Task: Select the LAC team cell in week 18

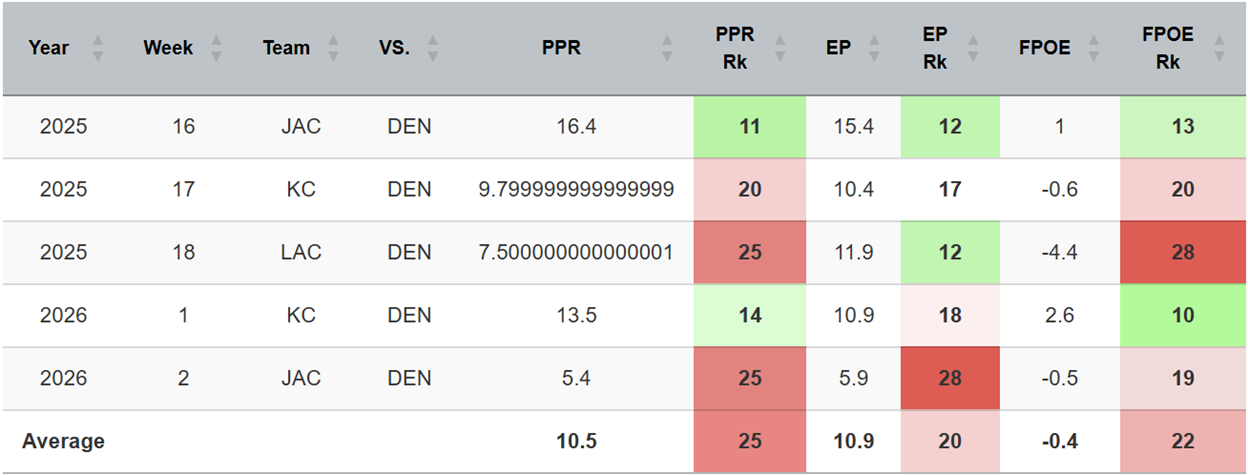Action: (x=301, y=252)
